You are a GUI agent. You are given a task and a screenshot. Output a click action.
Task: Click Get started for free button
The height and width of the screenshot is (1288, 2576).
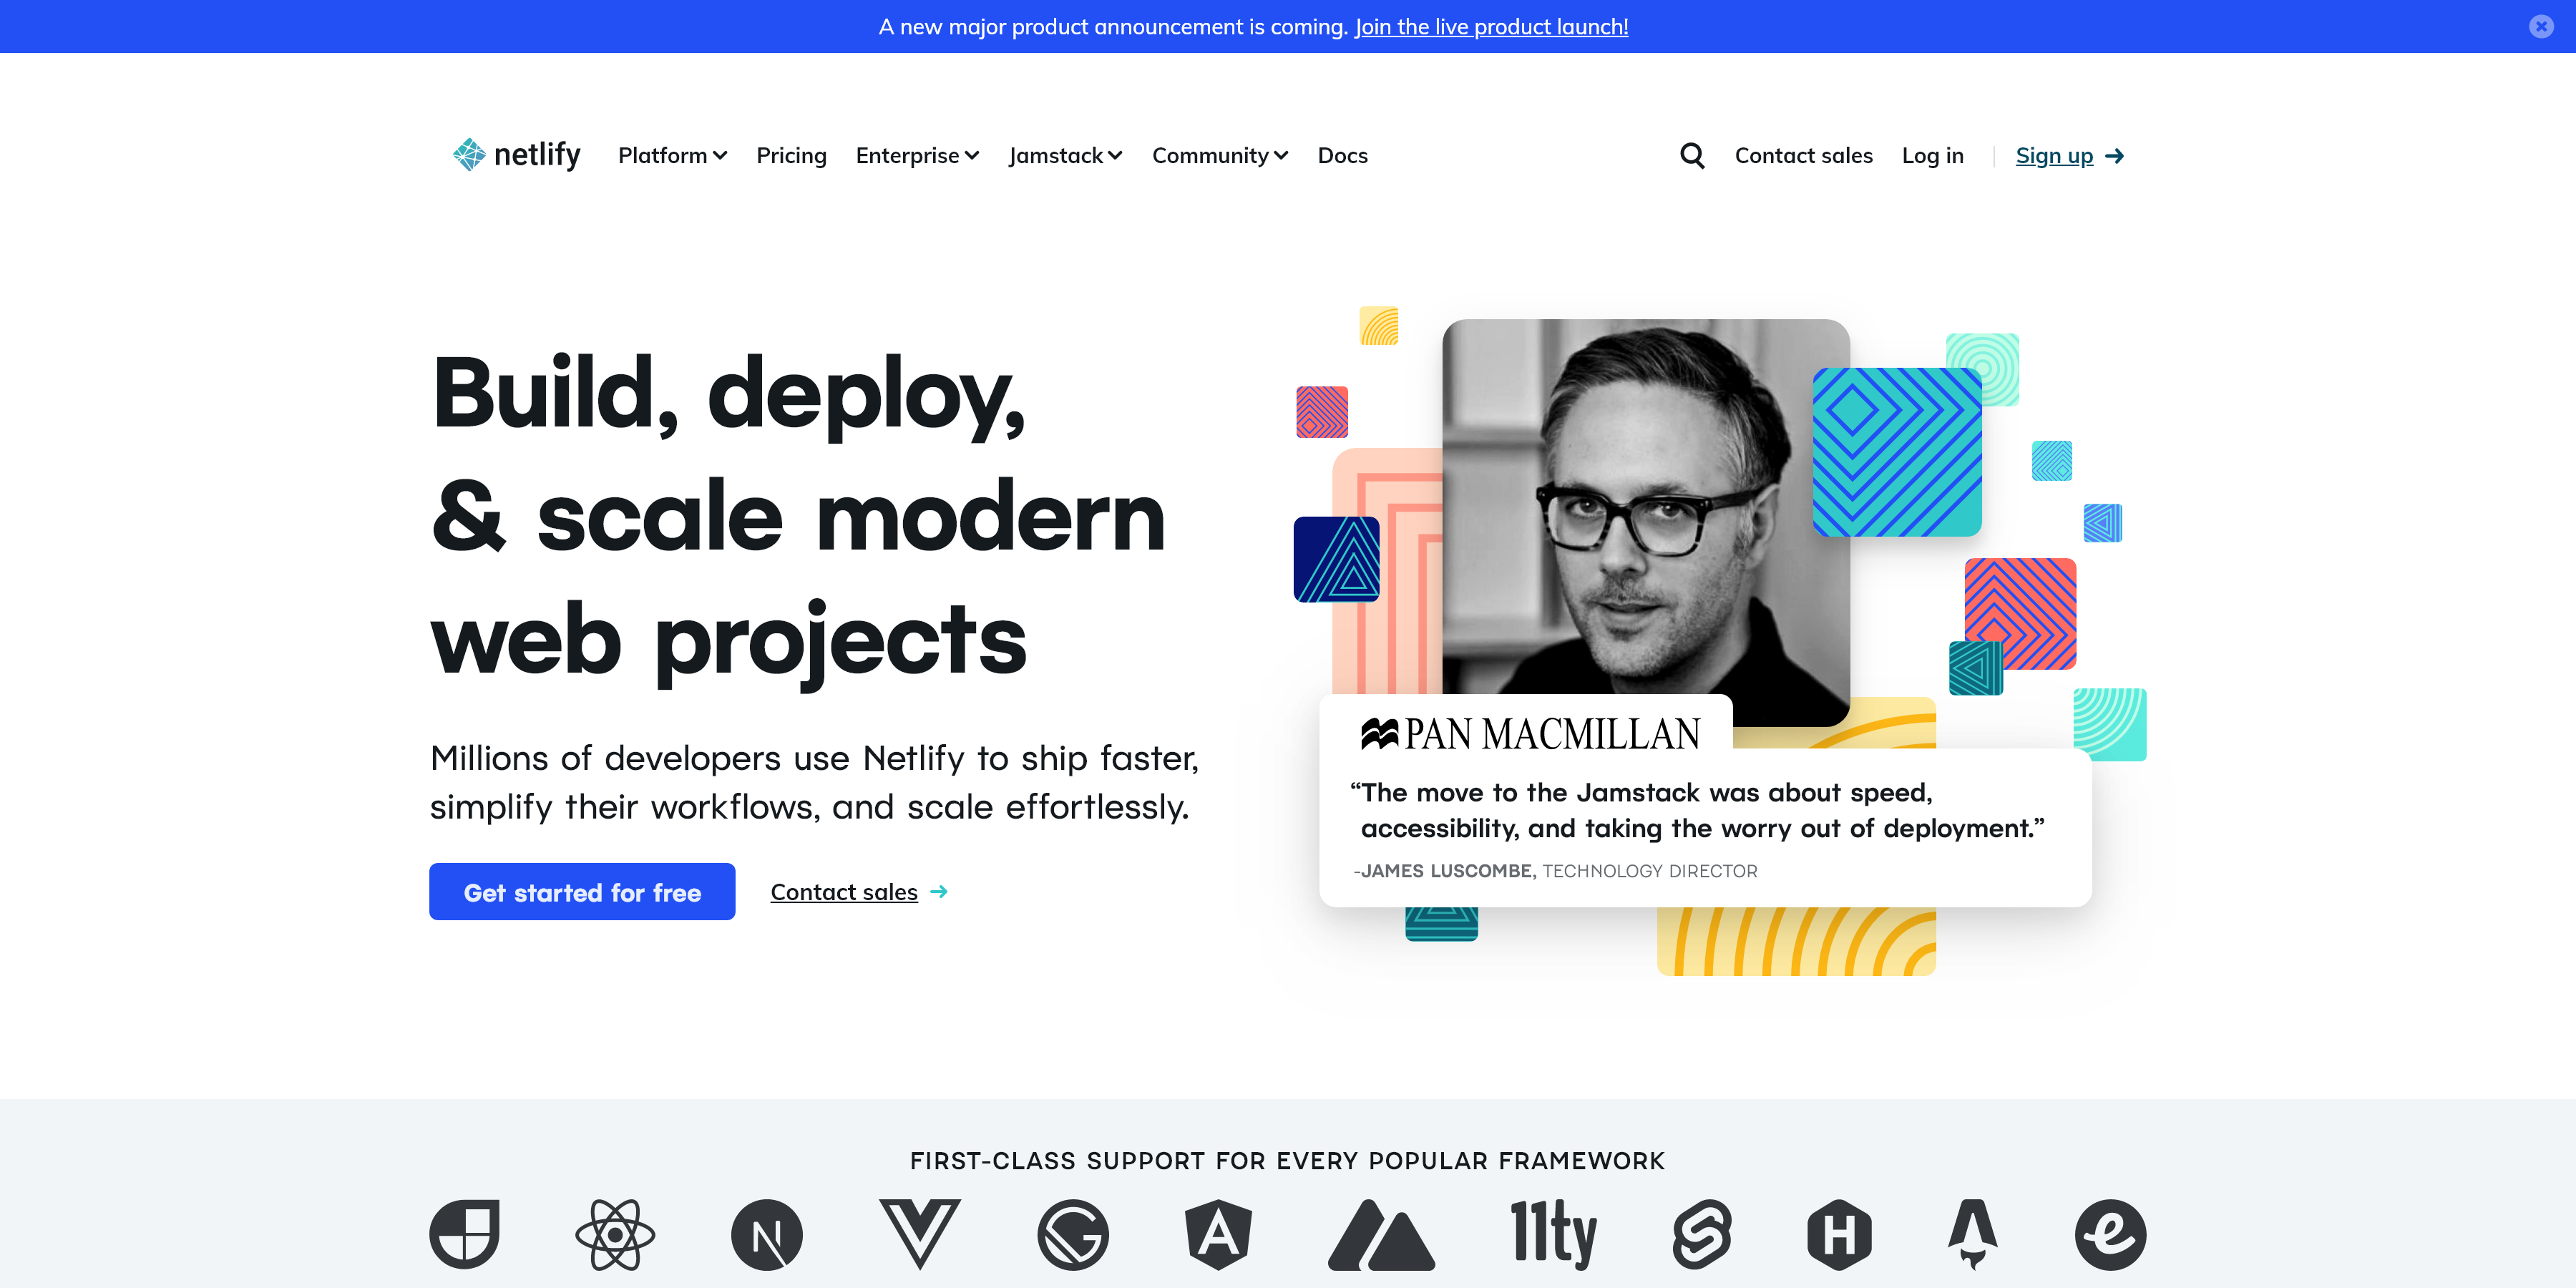(x=582, y=891)
